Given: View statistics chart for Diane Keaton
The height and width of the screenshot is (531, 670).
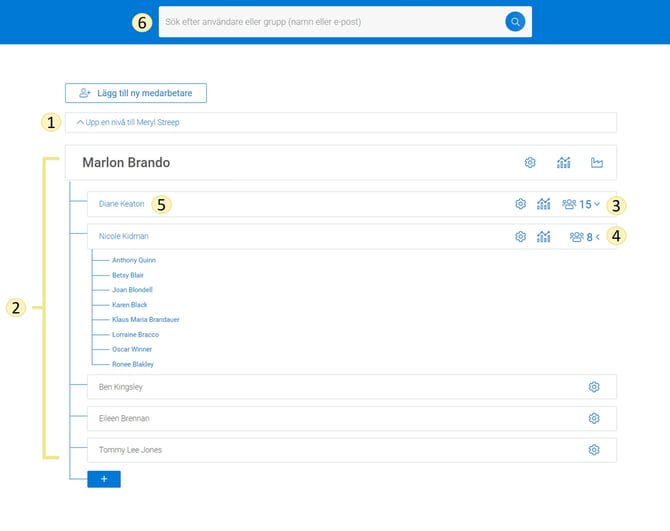Looking at the screenshot, I should [x=544, y=204].
